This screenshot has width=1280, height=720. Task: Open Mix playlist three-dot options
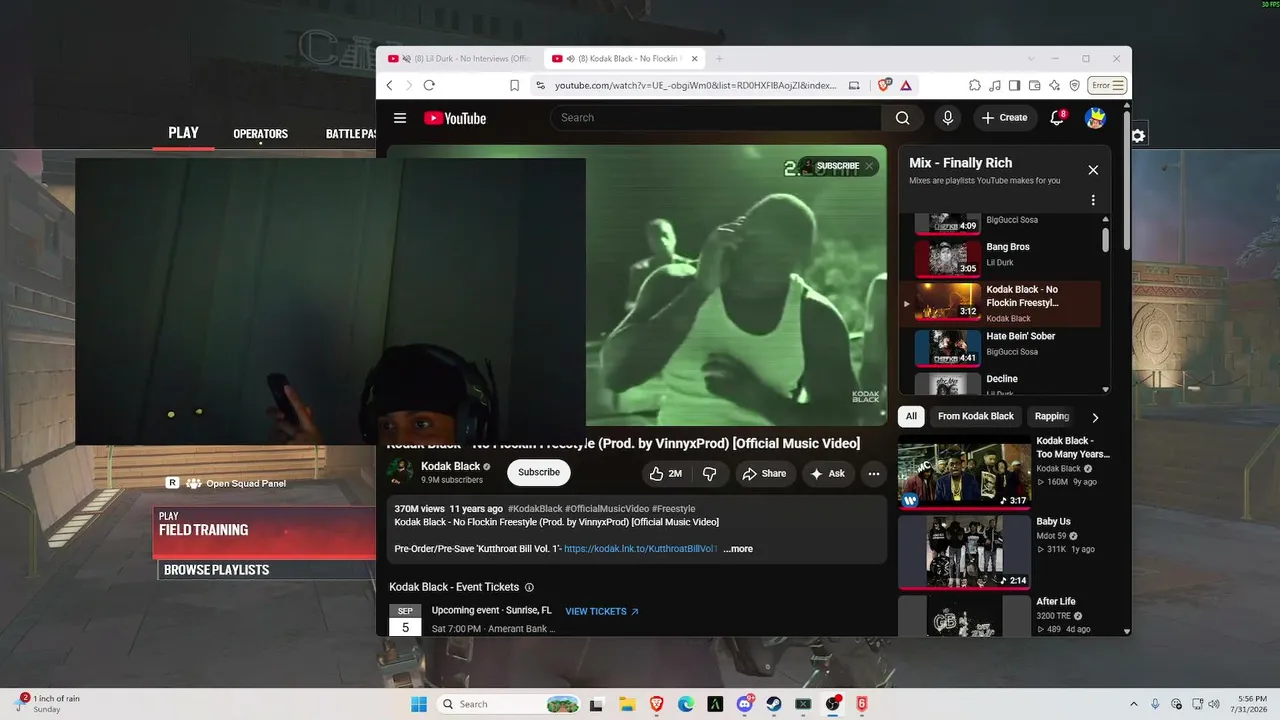point(1093,200)
